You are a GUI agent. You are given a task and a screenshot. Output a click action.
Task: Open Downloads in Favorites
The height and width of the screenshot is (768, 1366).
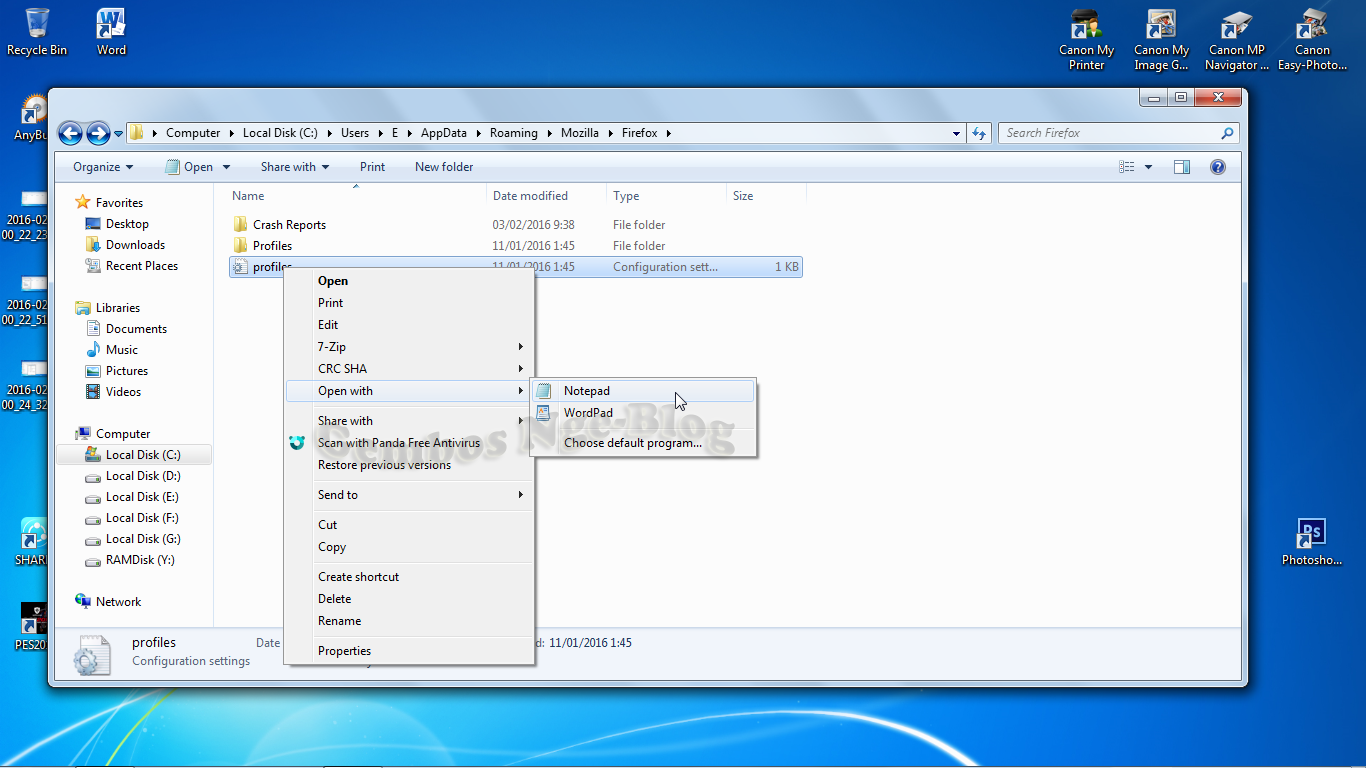(135, 245)
